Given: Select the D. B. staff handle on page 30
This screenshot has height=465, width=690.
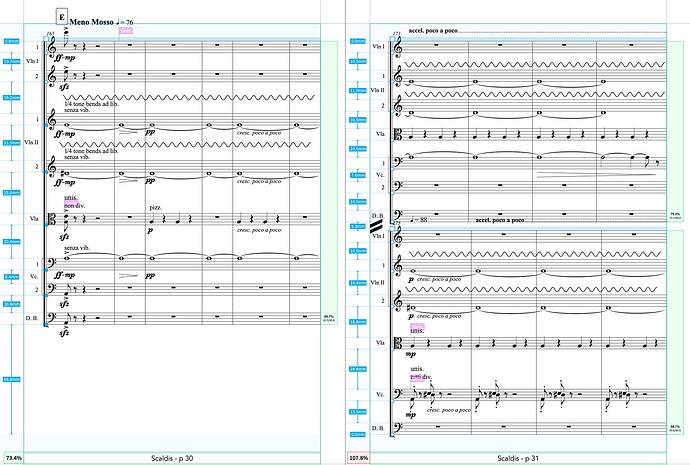Looking at the screenshot, I should (x=46, y=325).
